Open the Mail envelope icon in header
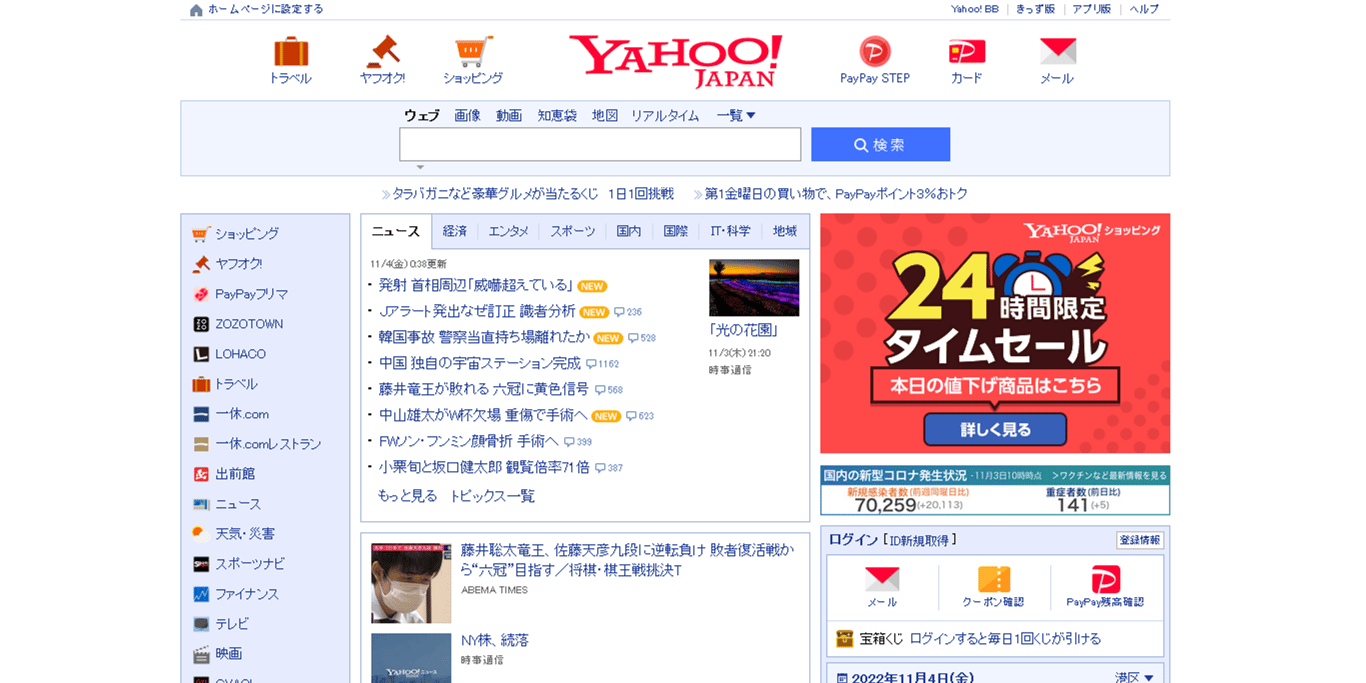 [1057, 51]
